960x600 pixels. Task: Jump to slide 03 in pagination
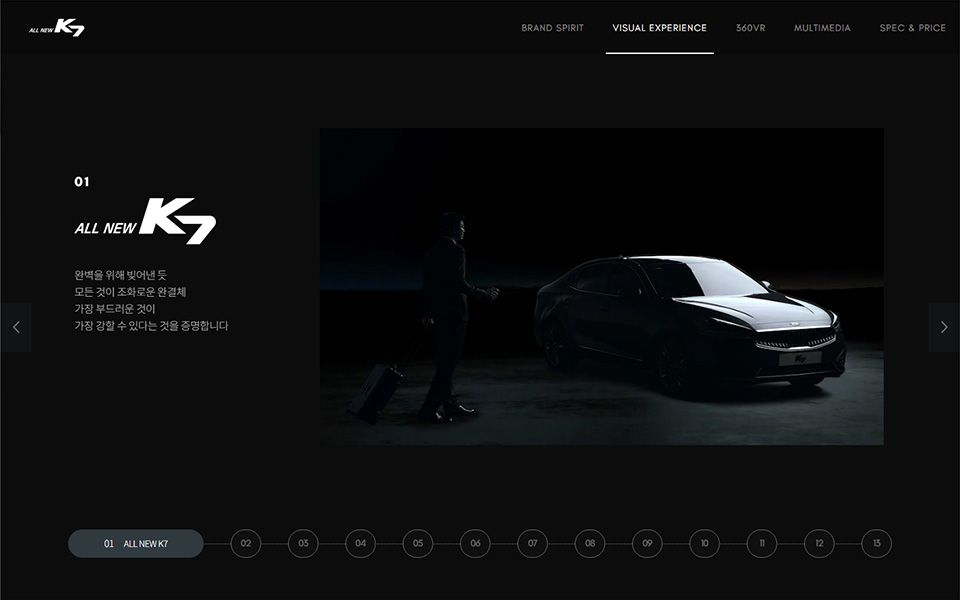pos(303,544)
